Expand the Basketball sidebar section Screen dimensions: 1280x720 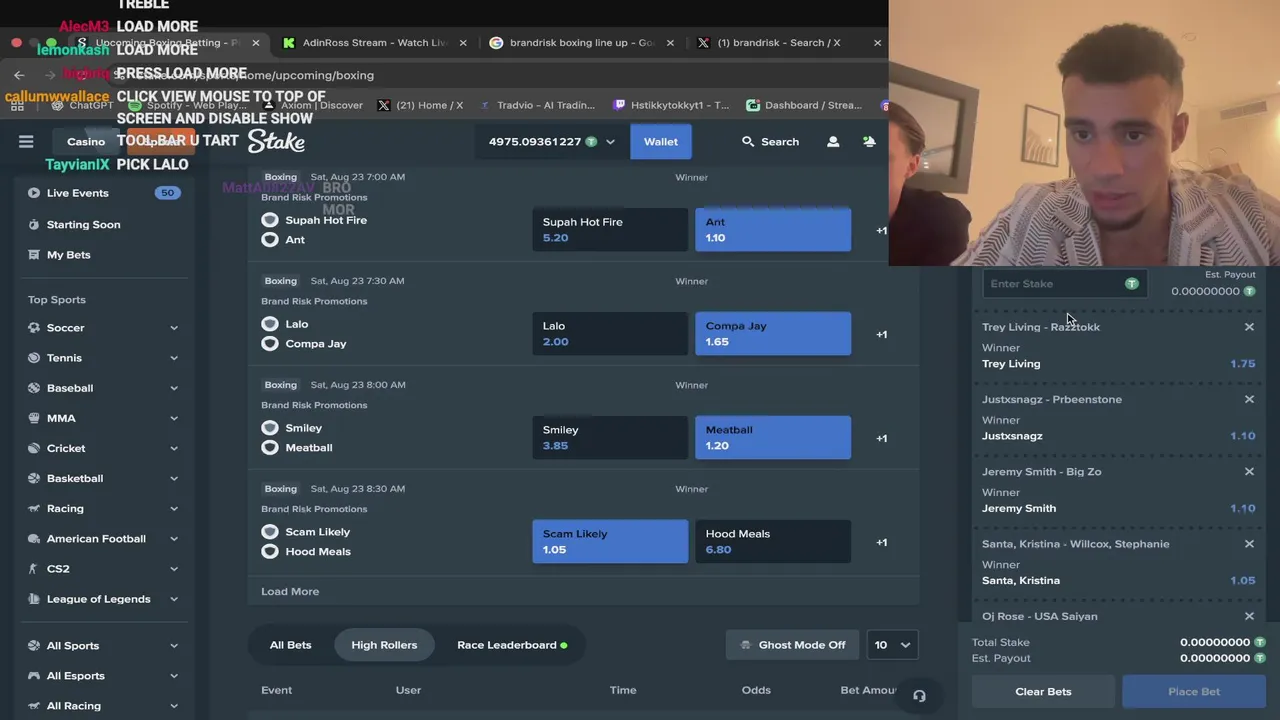pyautogui.click(x=174, y=478)
